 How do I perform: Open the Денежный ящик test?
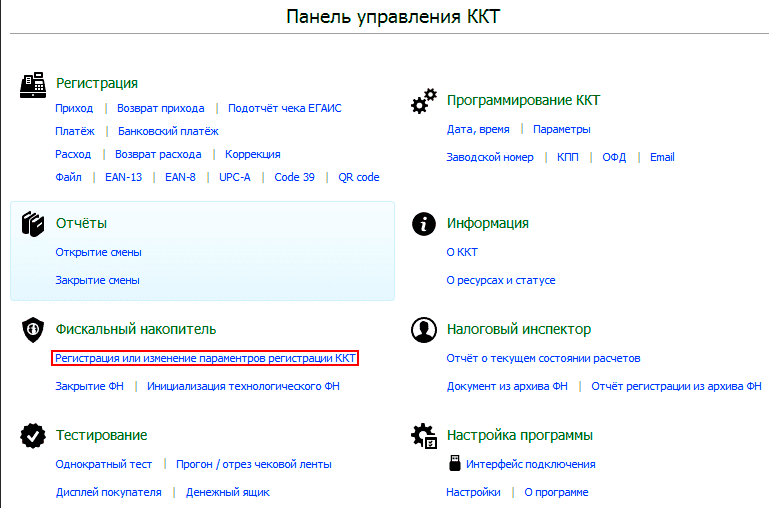tap(228, 492)
